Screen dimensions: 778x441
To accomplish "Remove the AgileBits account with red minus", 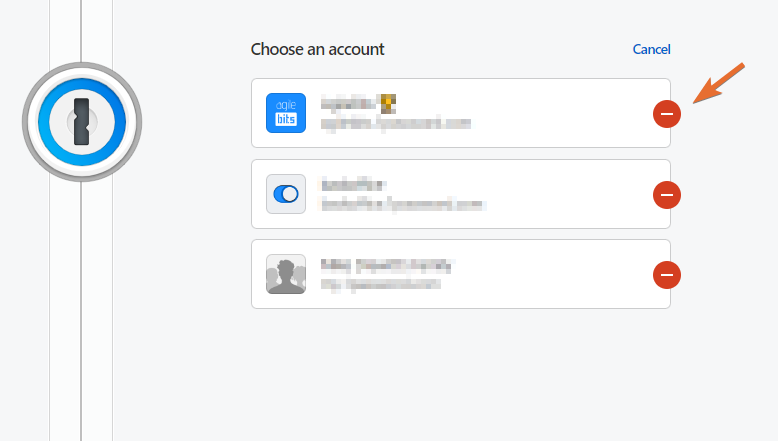I will pos(667,114).
